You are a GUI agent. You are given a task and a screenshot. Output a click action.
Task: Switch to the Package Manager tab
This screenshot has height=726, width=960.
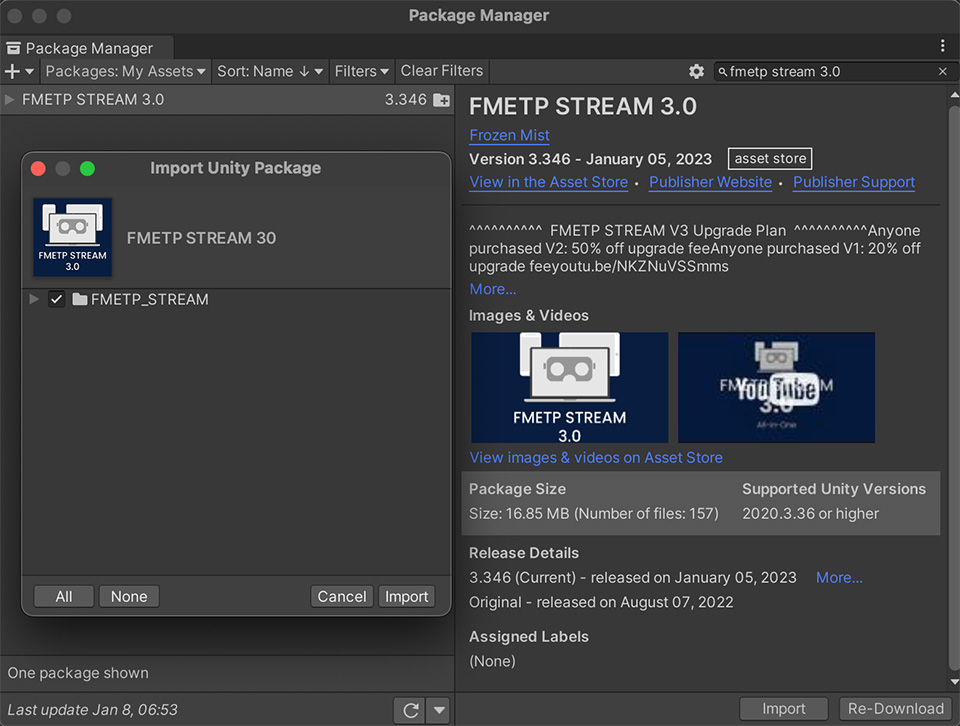point(86,47)
